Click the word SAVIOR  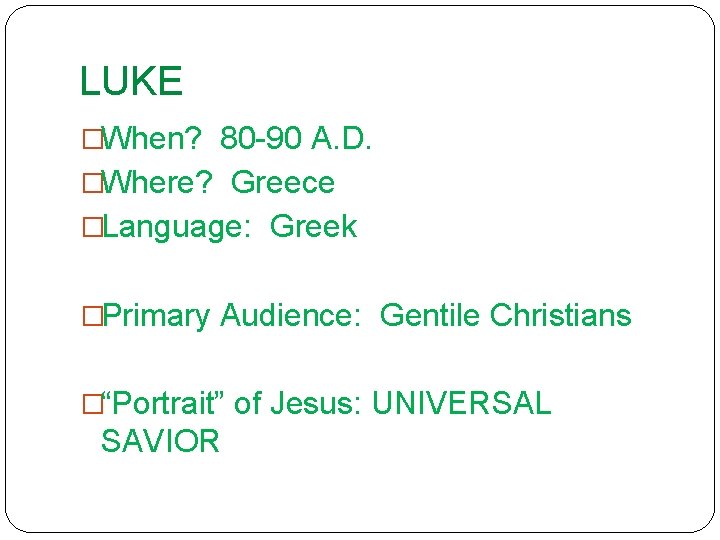click(160, 441)
